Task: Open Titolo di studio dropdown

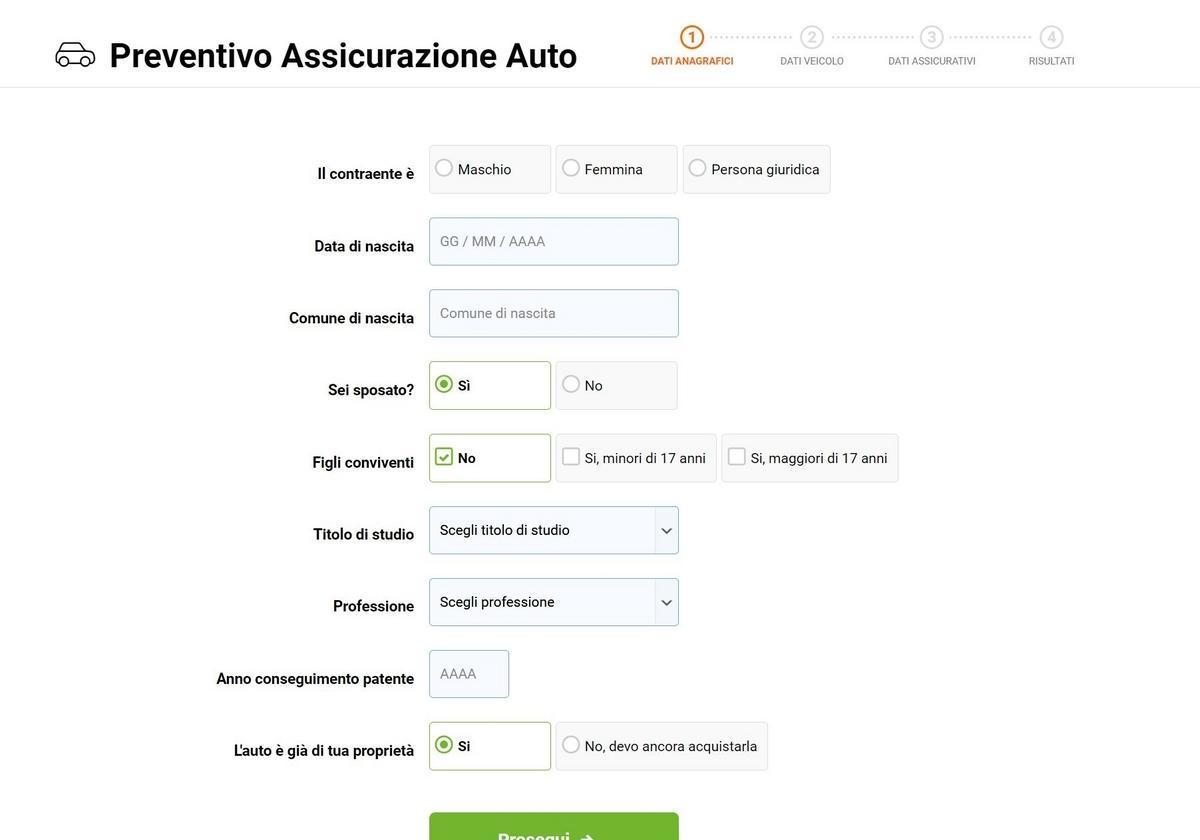Action: (554, 530)
